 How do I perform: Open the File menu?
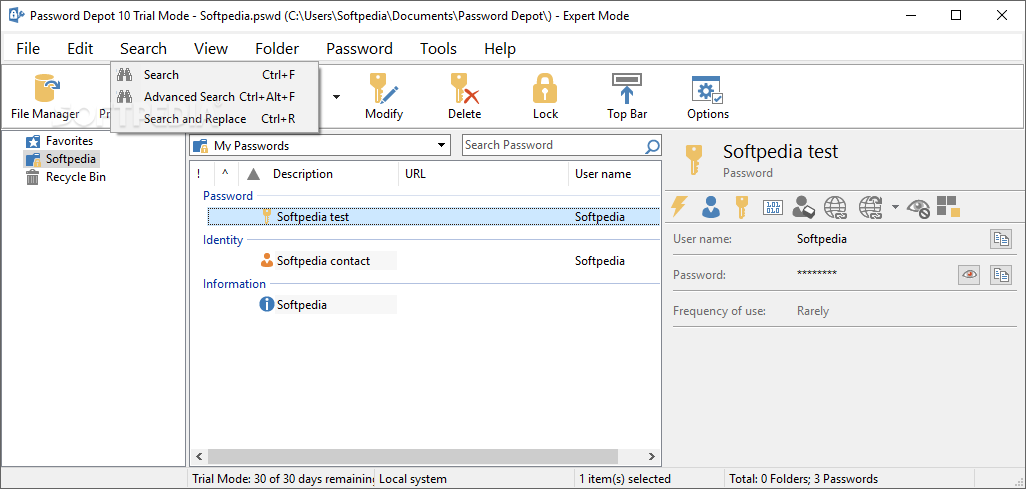[28, 48]
